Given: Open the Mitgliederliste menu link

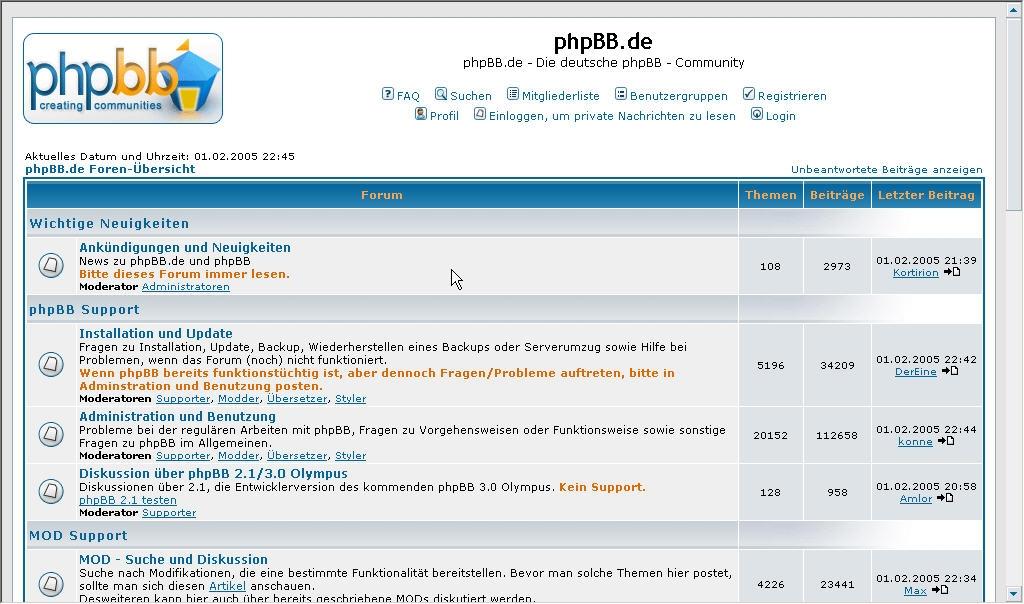Looking at the screenshot, I should pos(560,96).
